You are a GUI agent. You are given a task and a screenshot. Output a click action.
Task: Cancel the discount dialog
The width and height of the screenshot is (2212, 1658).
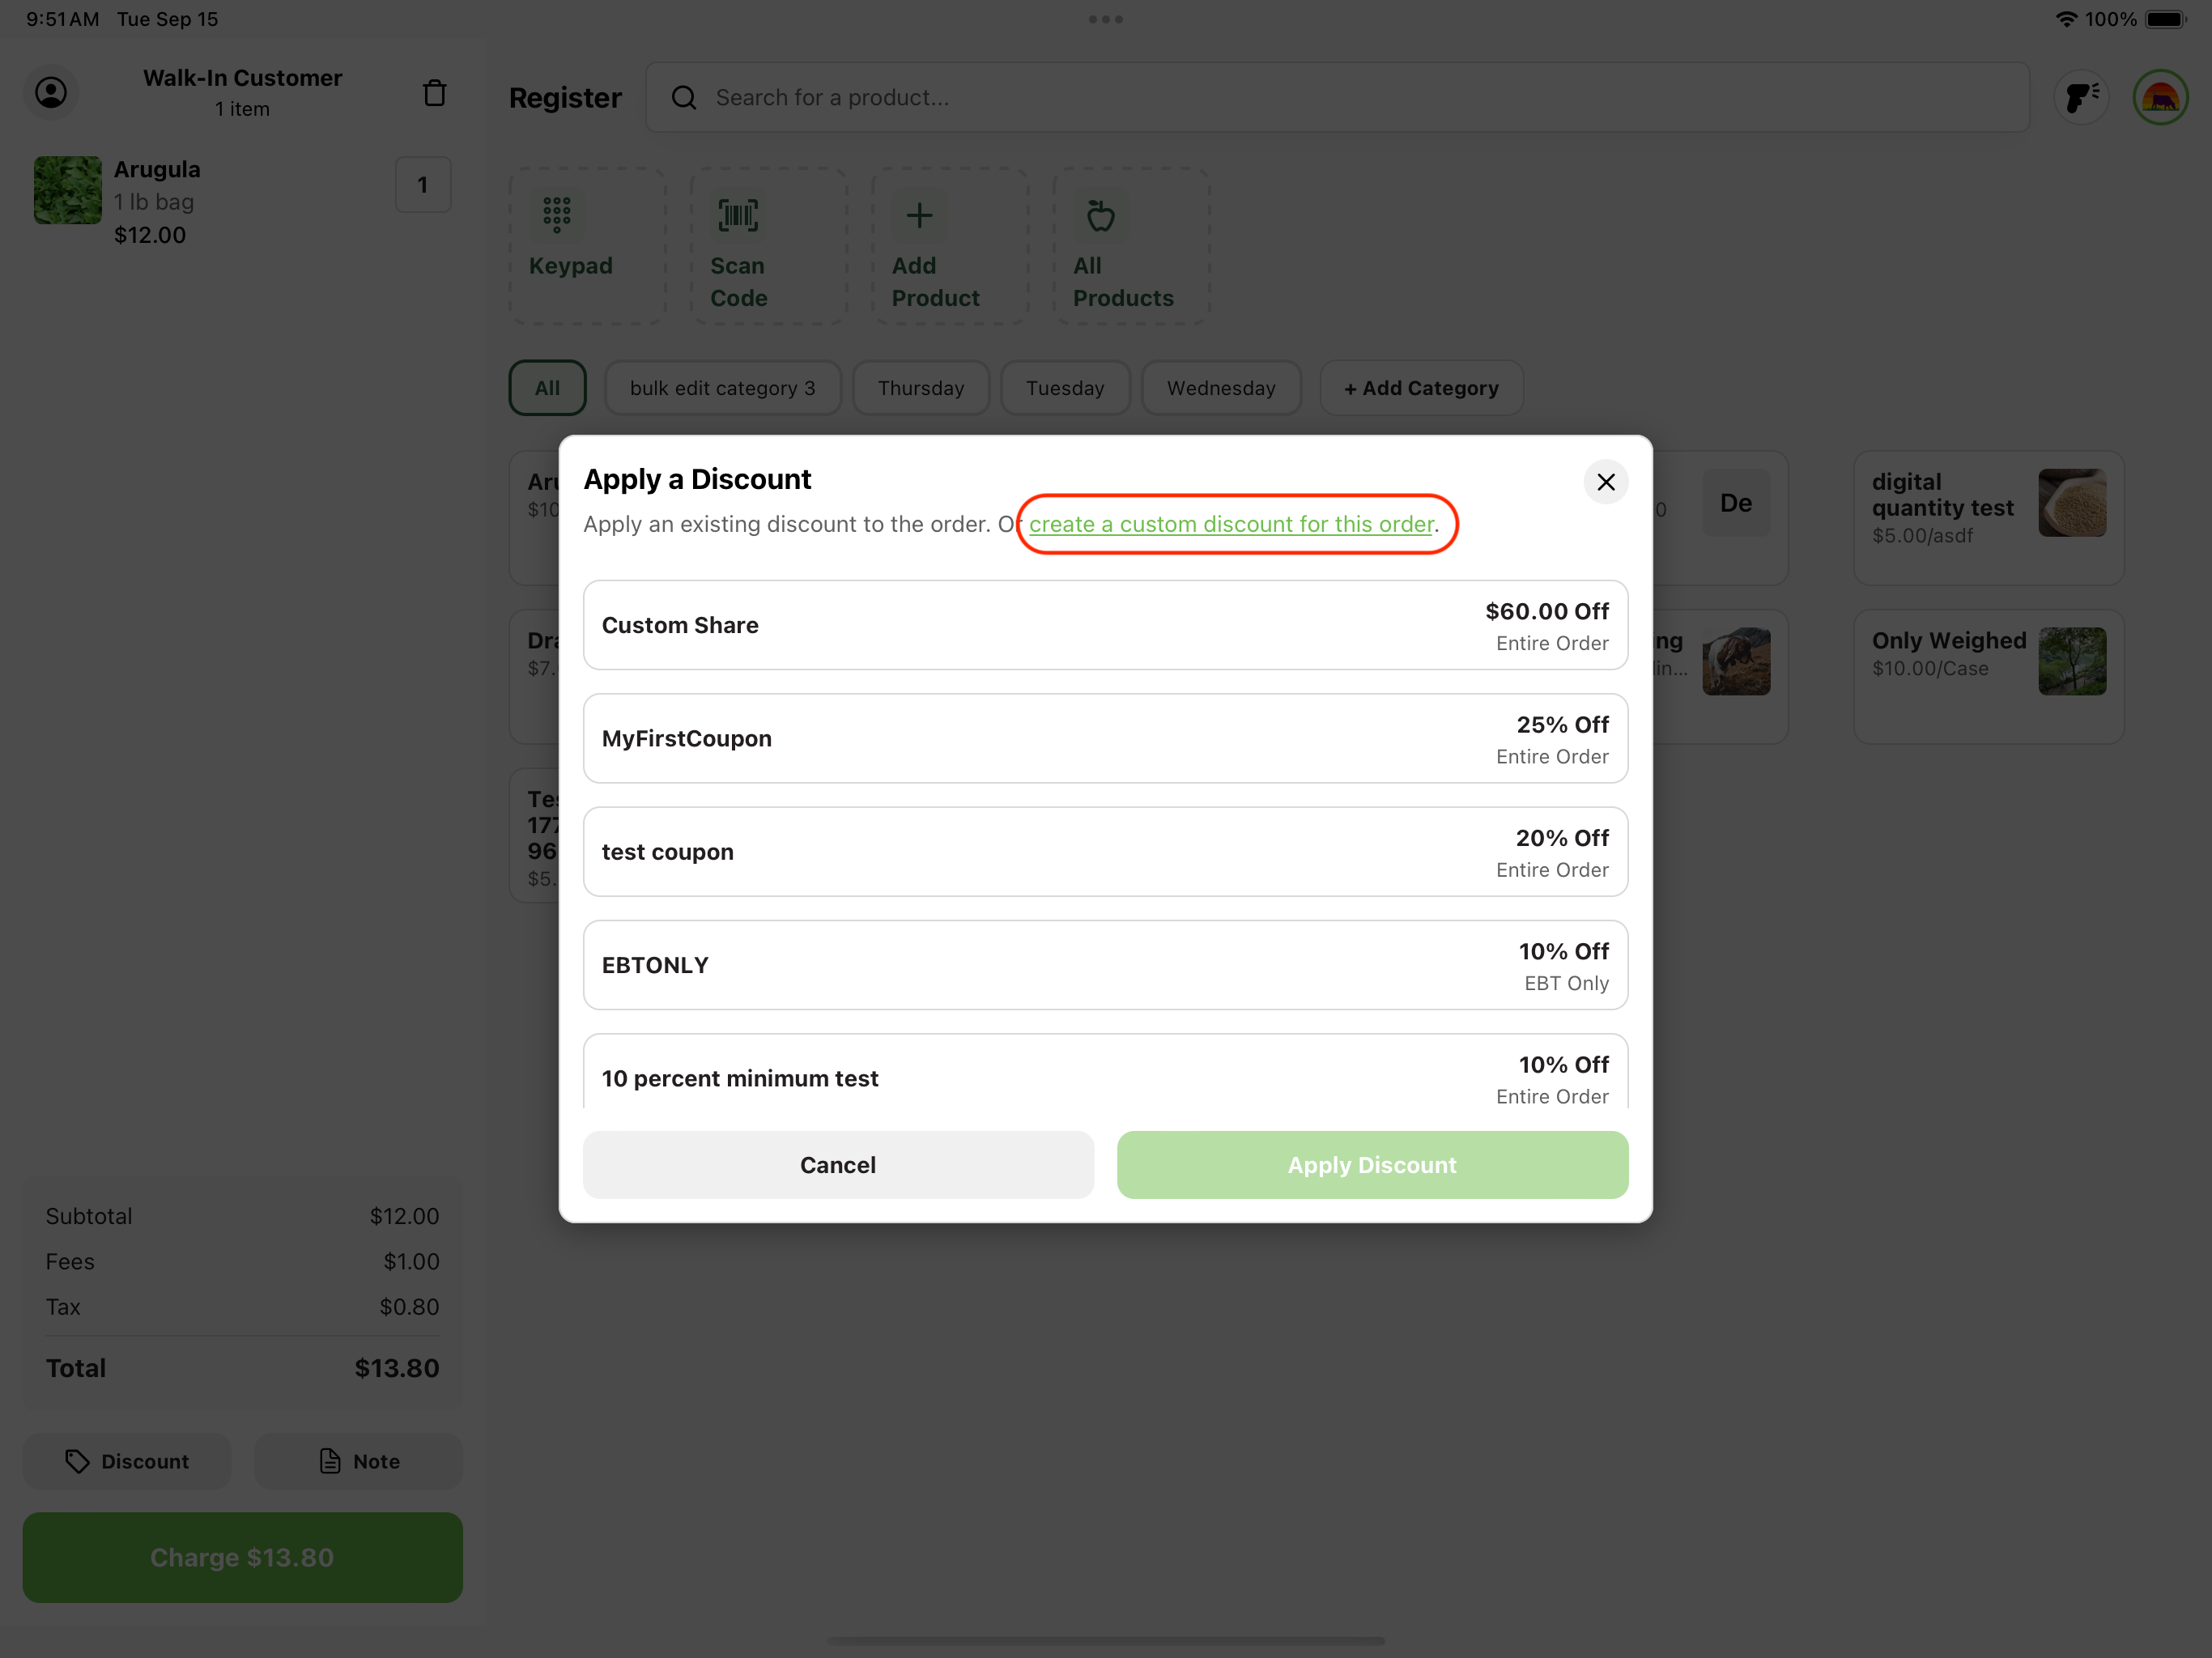pos(838,1165)
